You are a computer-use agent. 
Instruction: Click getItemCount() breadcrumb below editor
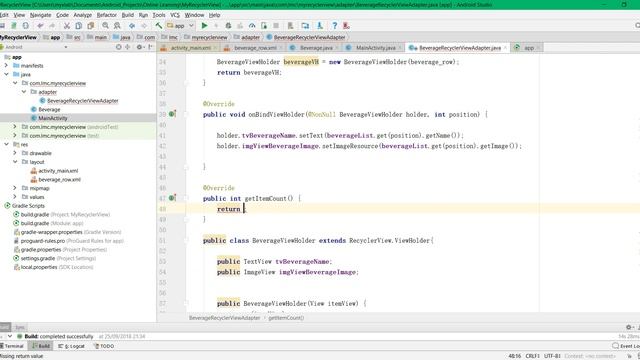[x=286, y=318]
